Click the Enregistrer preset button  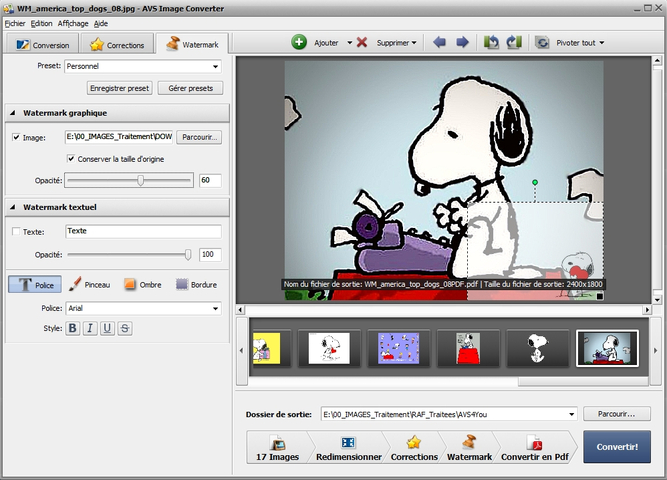click(x=120, y=88)
